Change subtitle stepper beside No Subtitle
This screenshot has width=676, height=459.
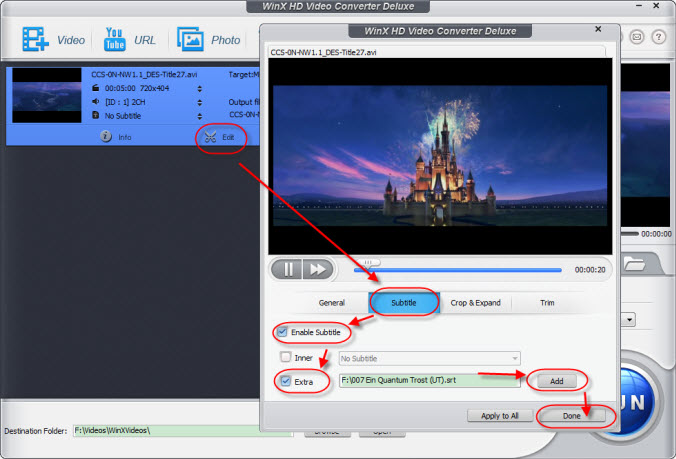click(200, 116)
